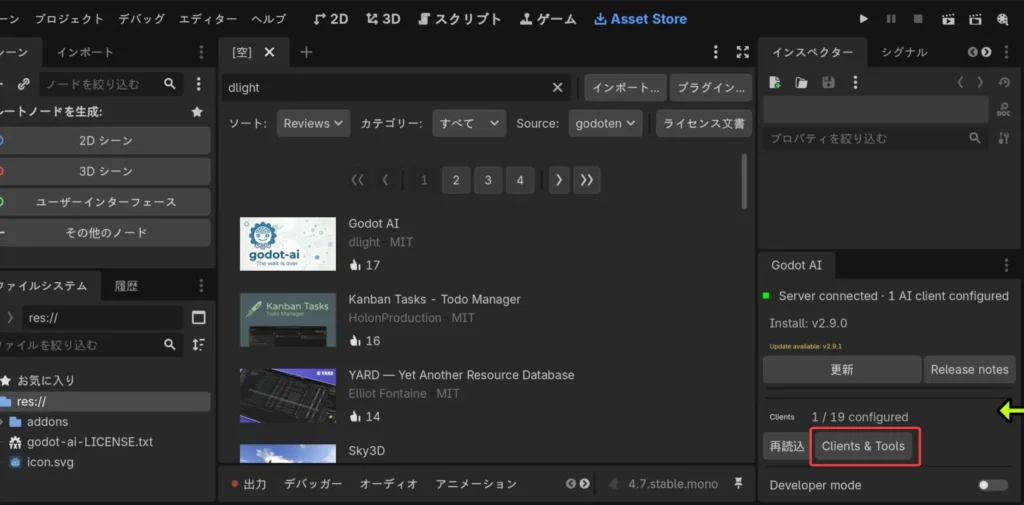Viewport: 1024px width, 505px height.
Task: Click the Release notes button
Action: point(969,370)
